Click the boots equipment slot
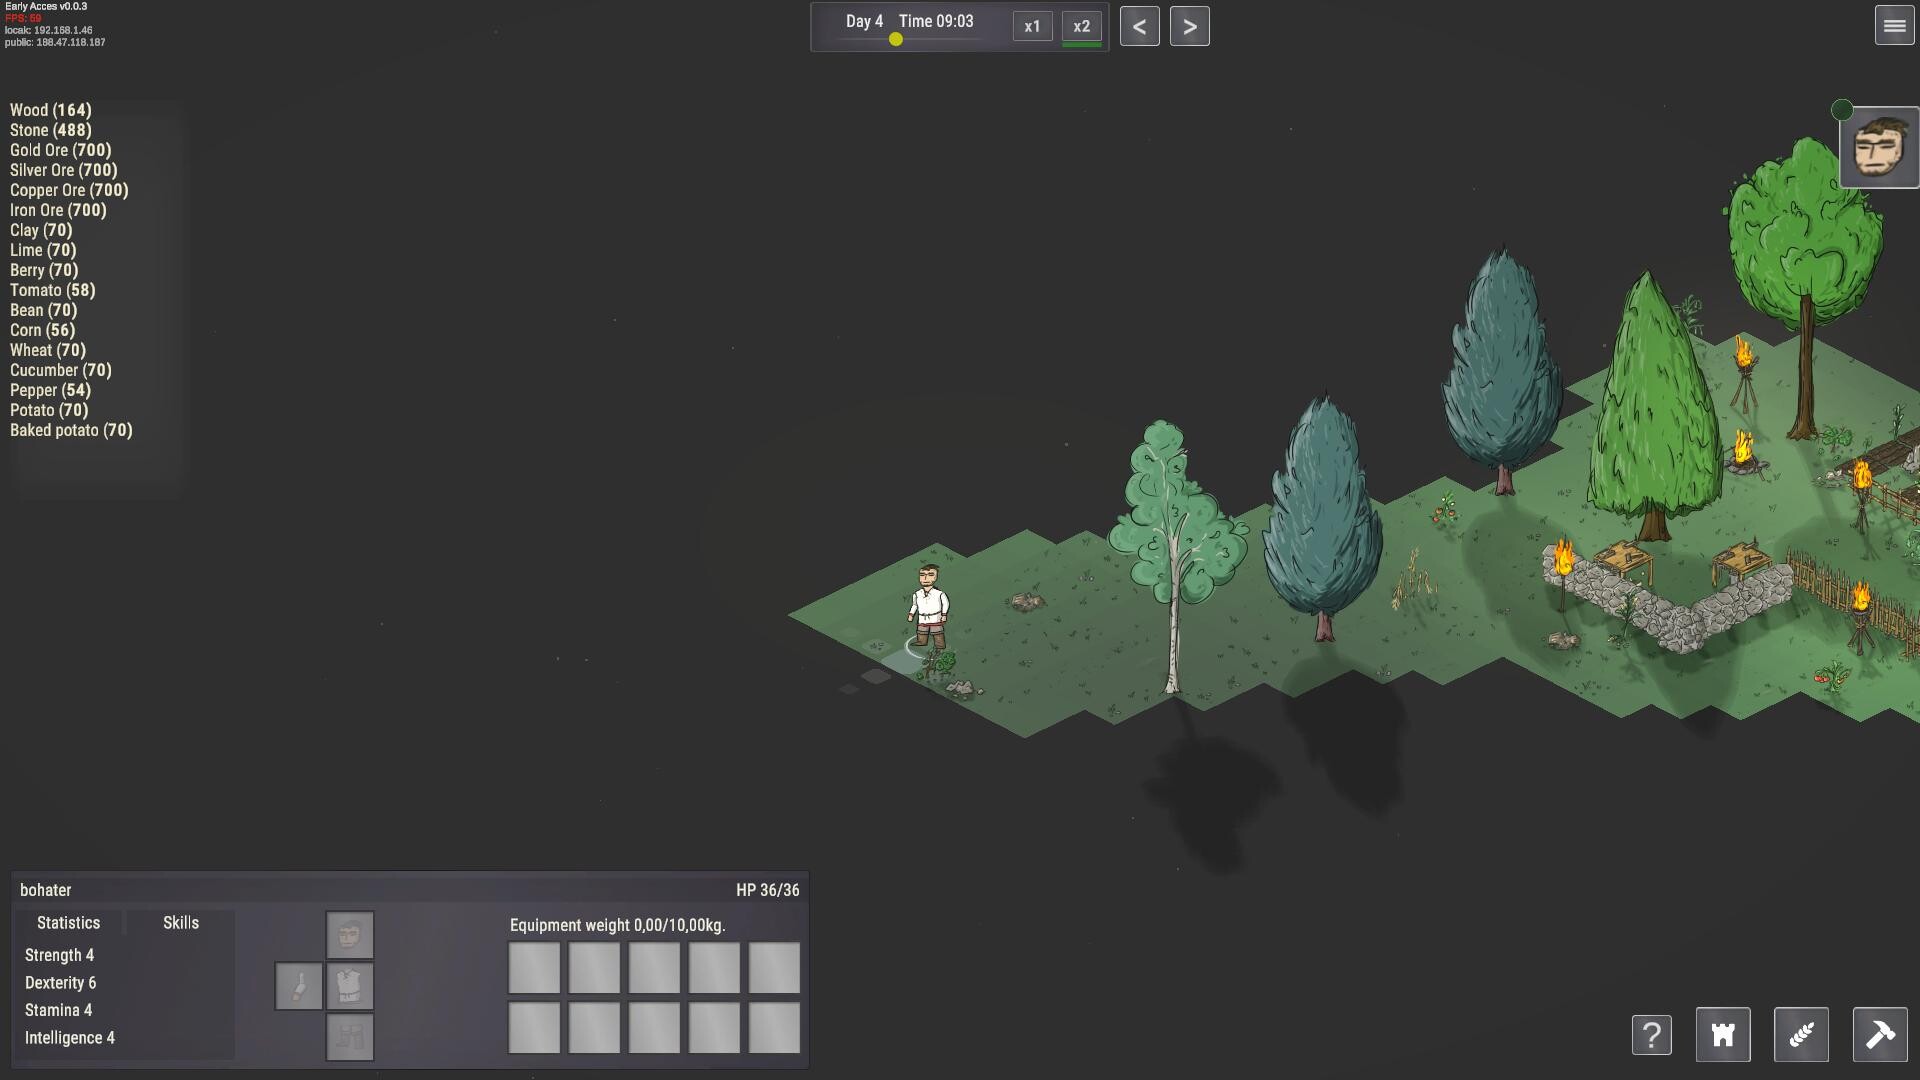Image resolution: width=1920 pixels, height=1080 pixels. pos(349,1037)
